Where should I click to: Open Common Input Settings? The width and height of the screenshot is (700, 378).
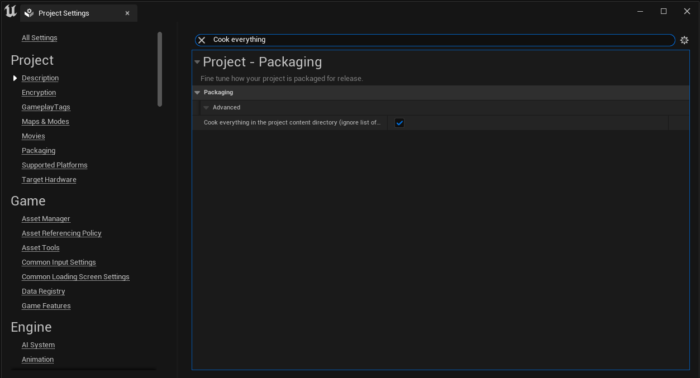(59, 262)
